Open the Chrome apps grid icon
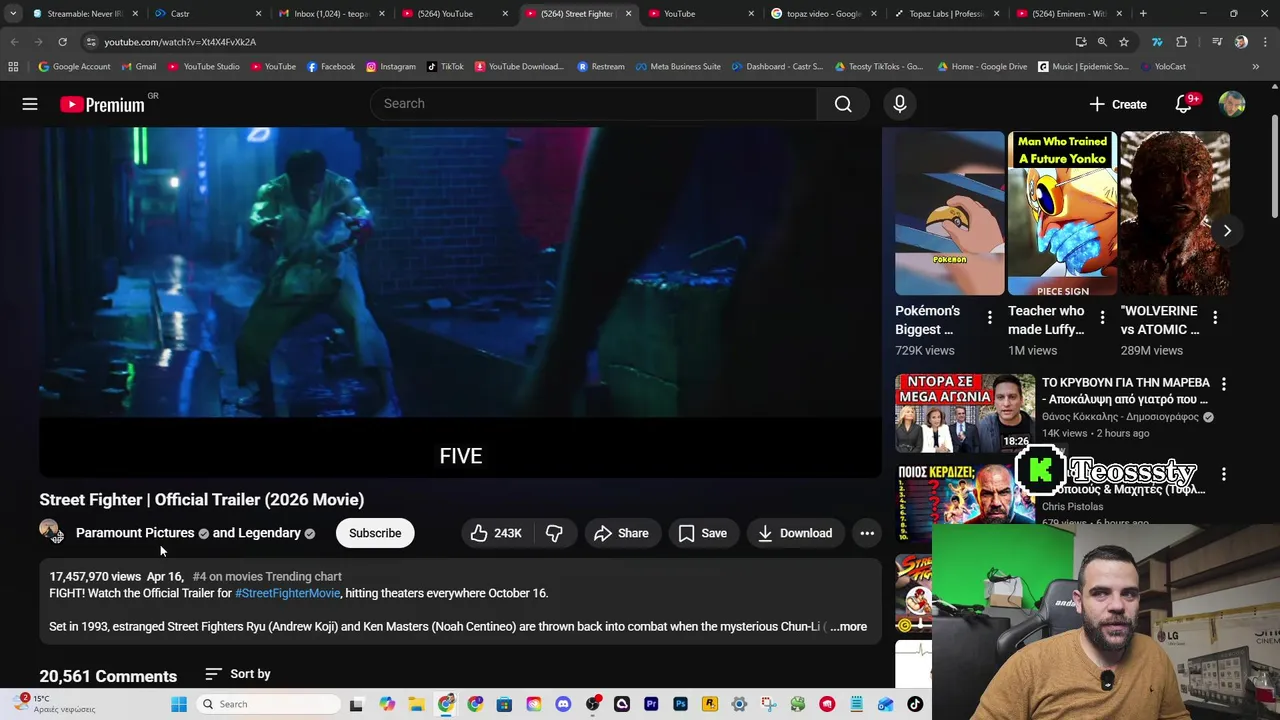The image size is (1280, 720). [x=13, y=67]
